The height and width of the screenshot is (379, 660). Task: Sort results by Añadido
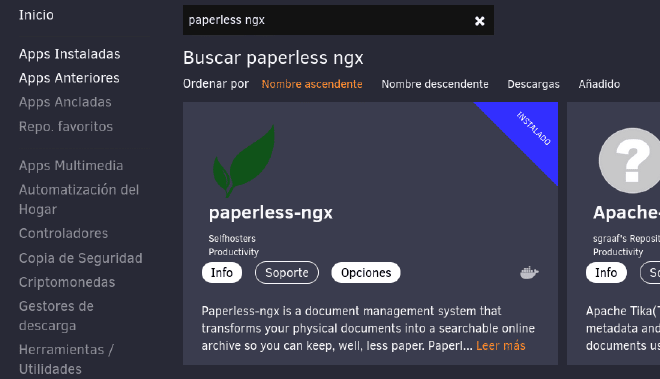(599, 84)
